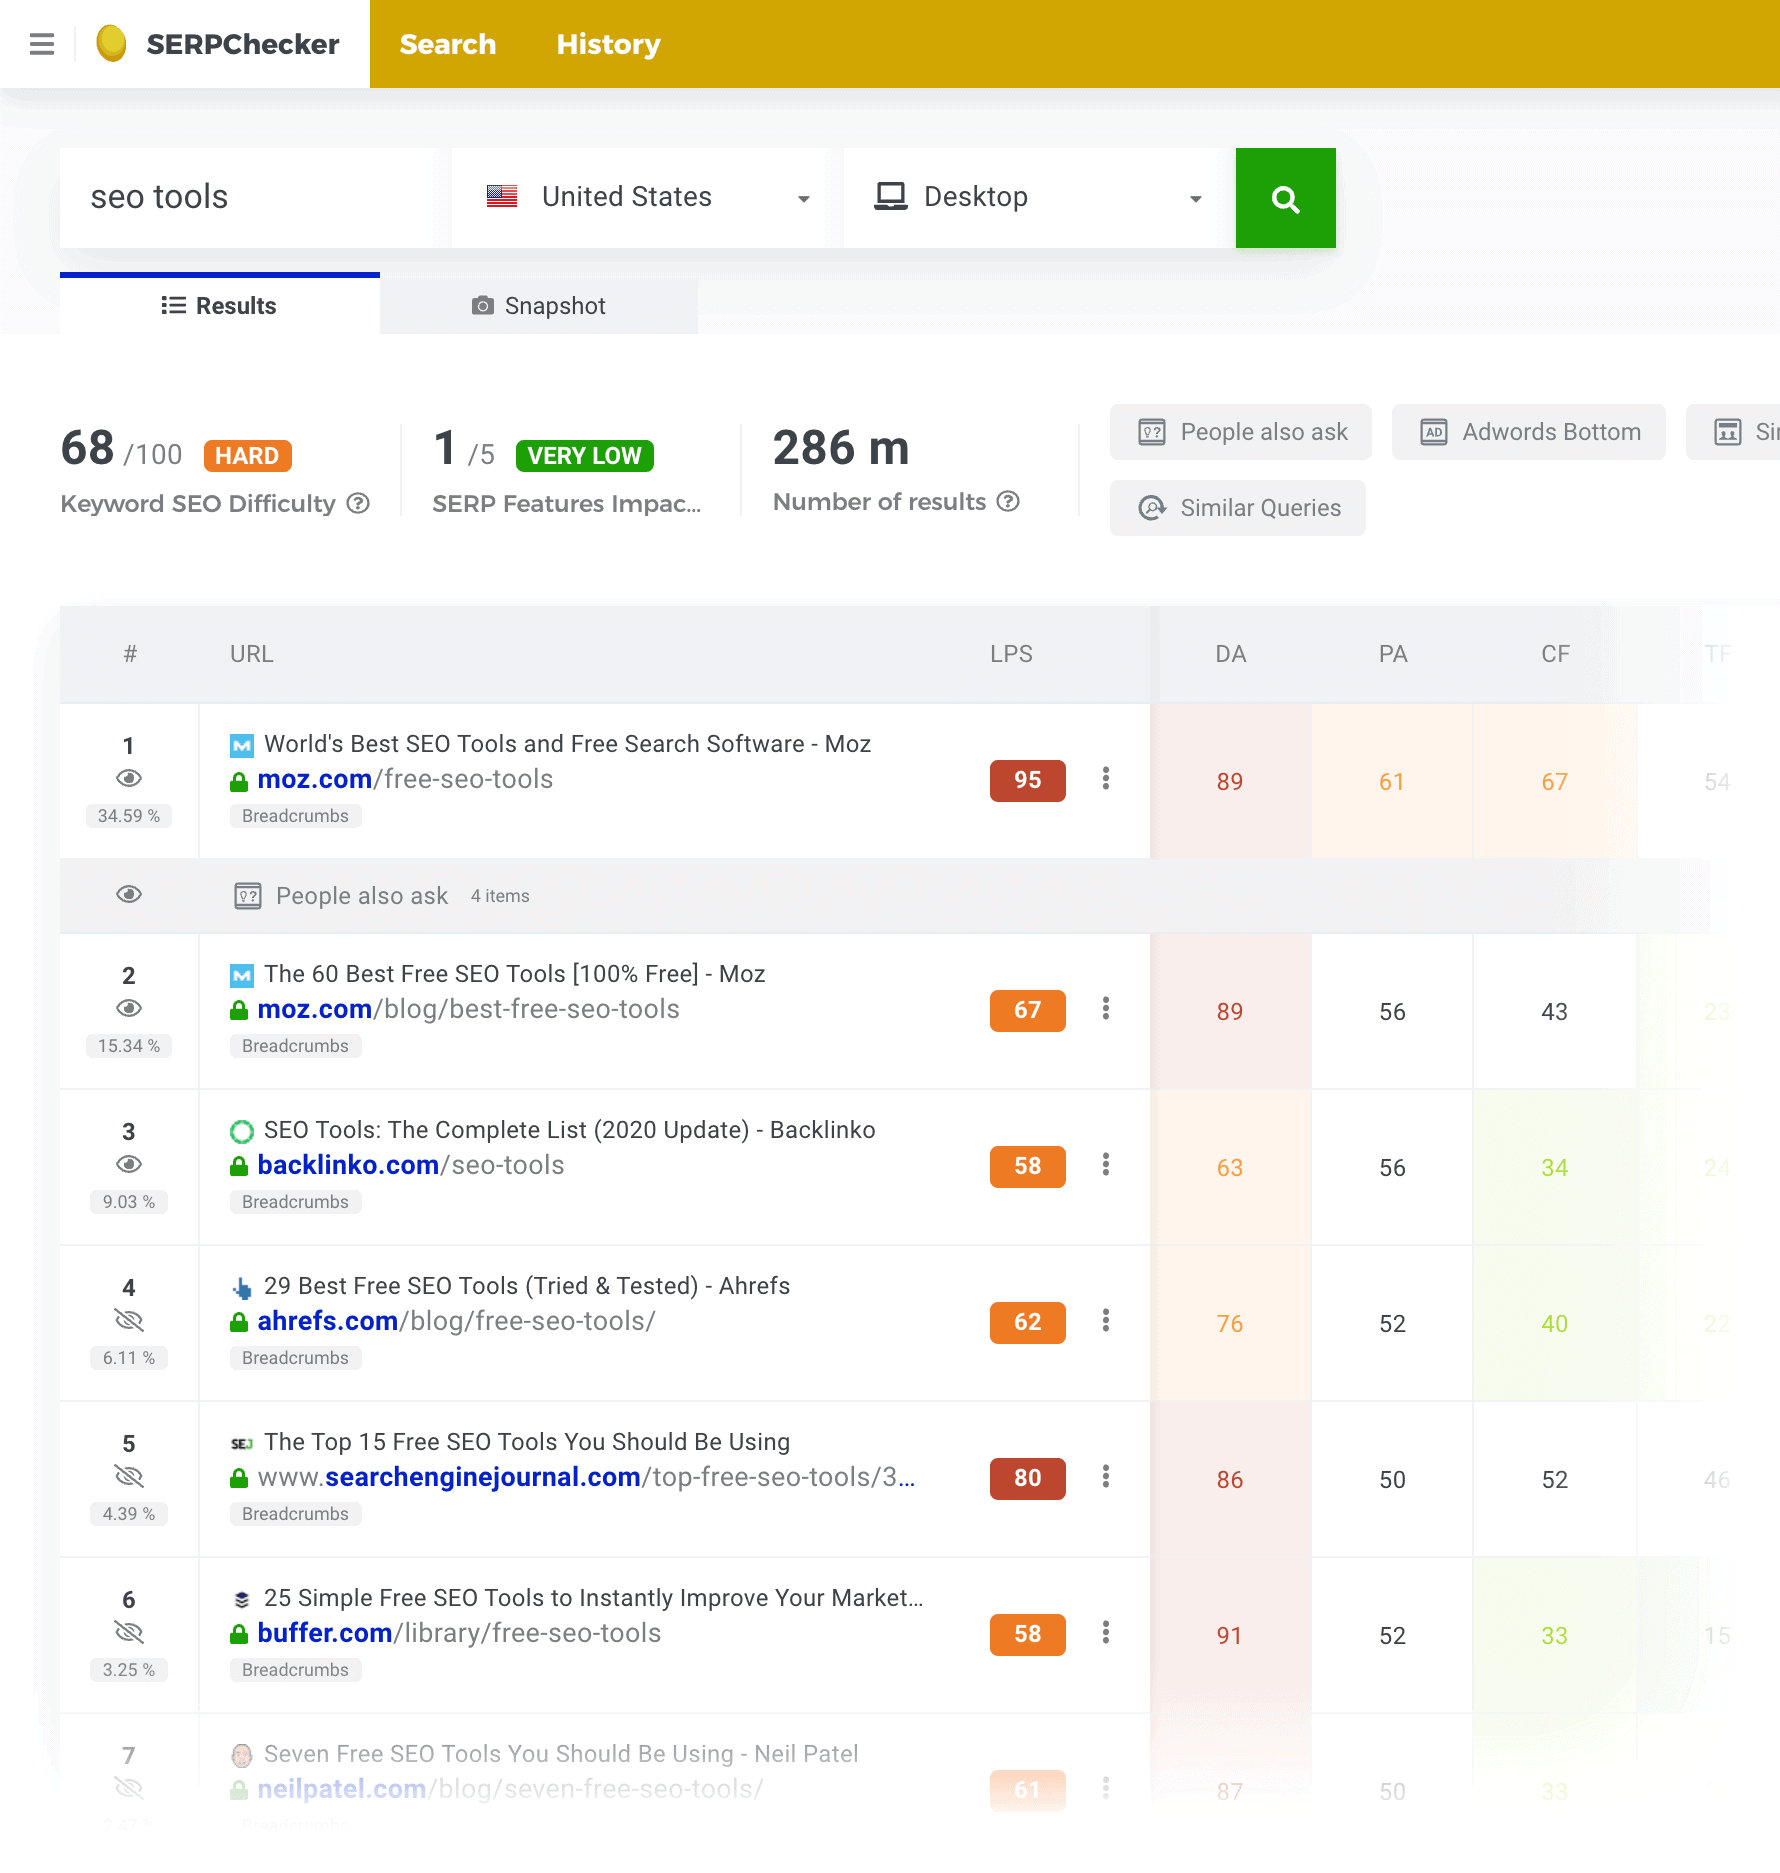
Task: Toggle visibility eye for result 1
Action: point(129,778)
